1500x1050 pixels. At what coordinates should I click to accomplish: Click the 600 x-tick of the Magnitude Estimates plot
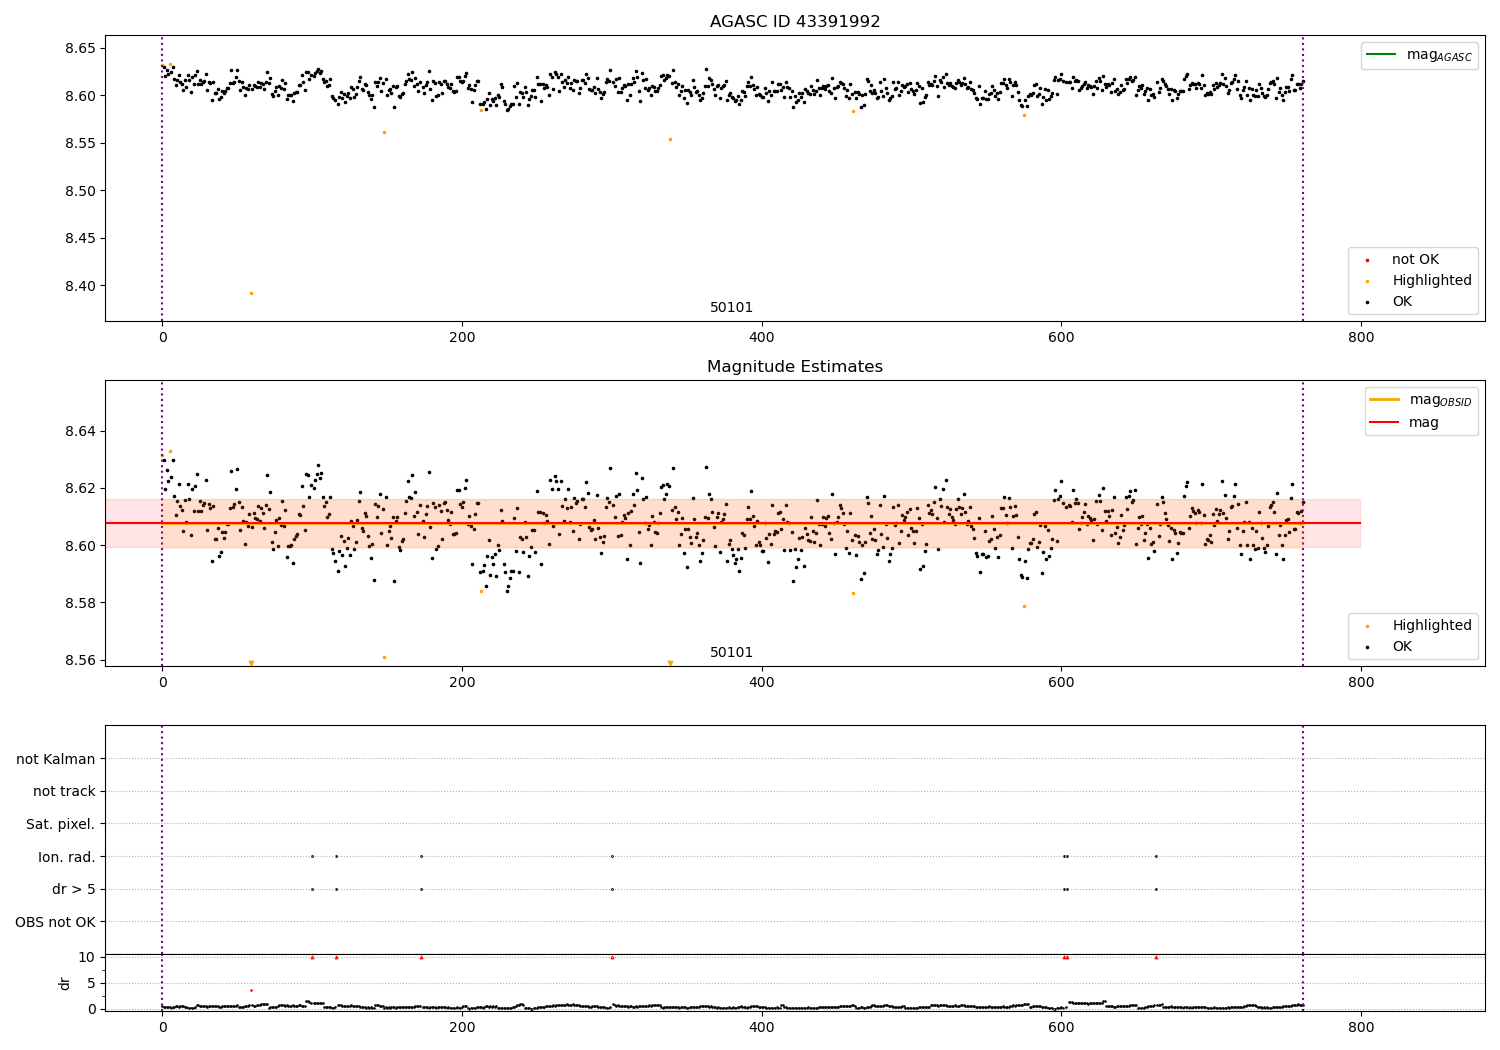[x=1061, y=682]
